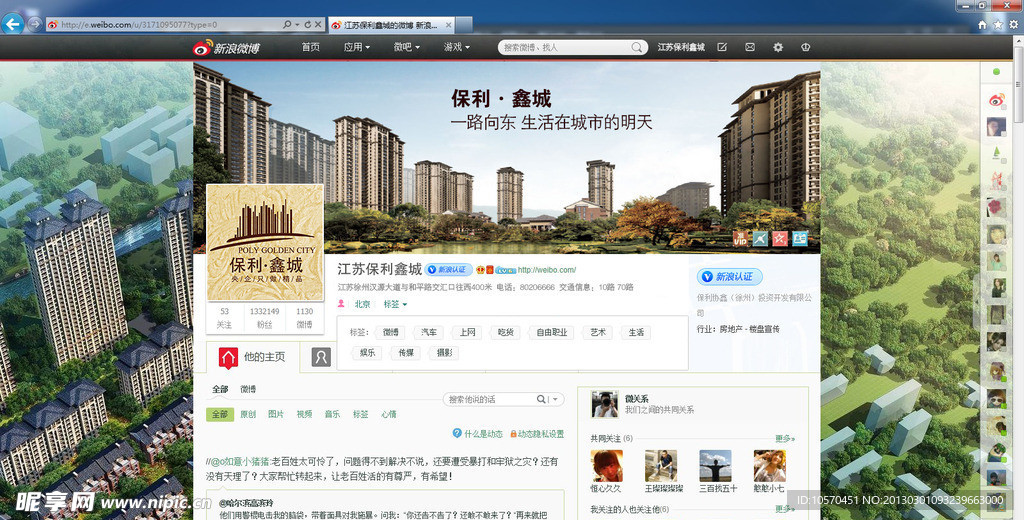Screen dimensions: 1024x520
Task: Select the 上网 tag chip
Action: pyautogui.click(x=468, y=333)
